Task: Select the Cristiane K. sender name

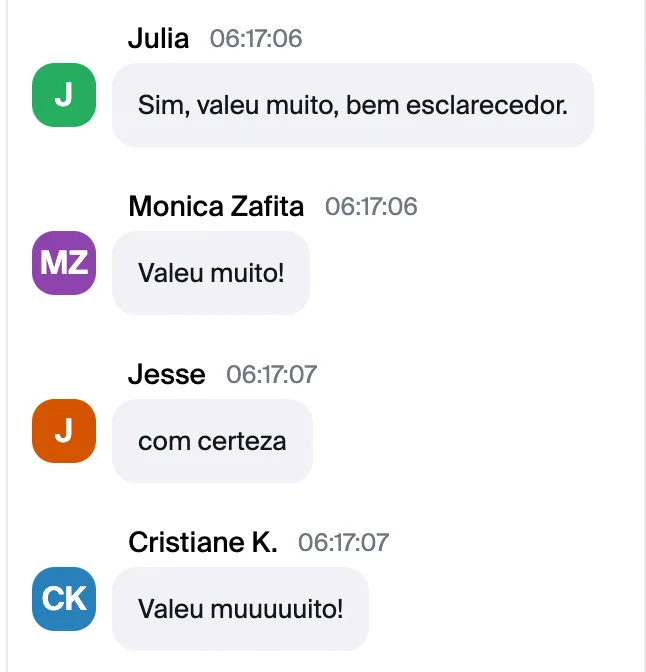Action: point(203,542)
